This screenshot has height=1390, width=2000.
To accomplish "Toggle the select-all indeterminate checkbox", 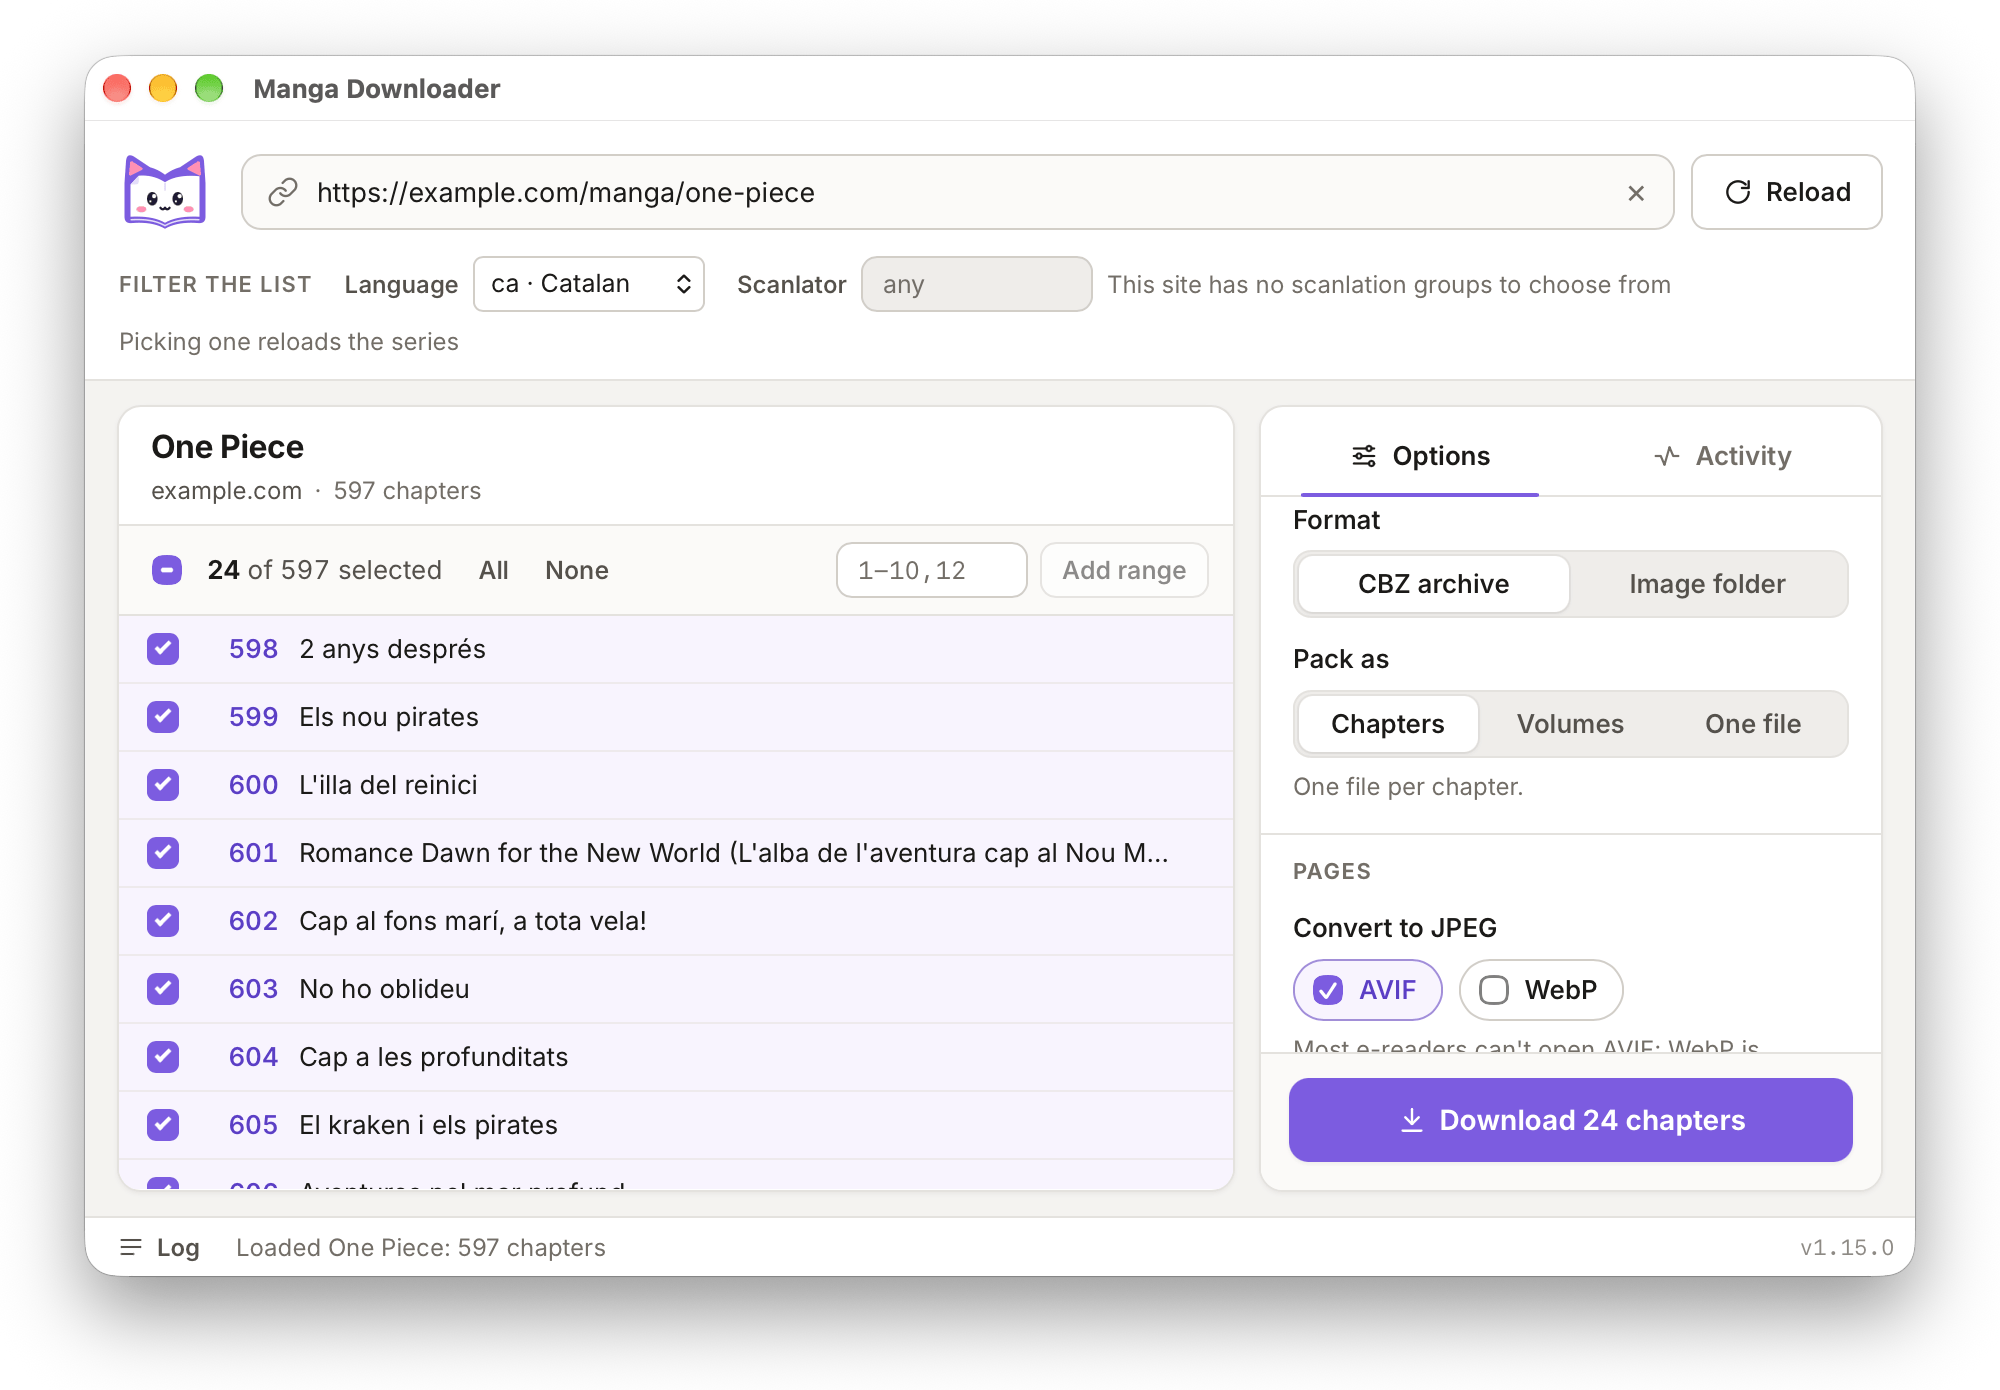I will 167,570.
